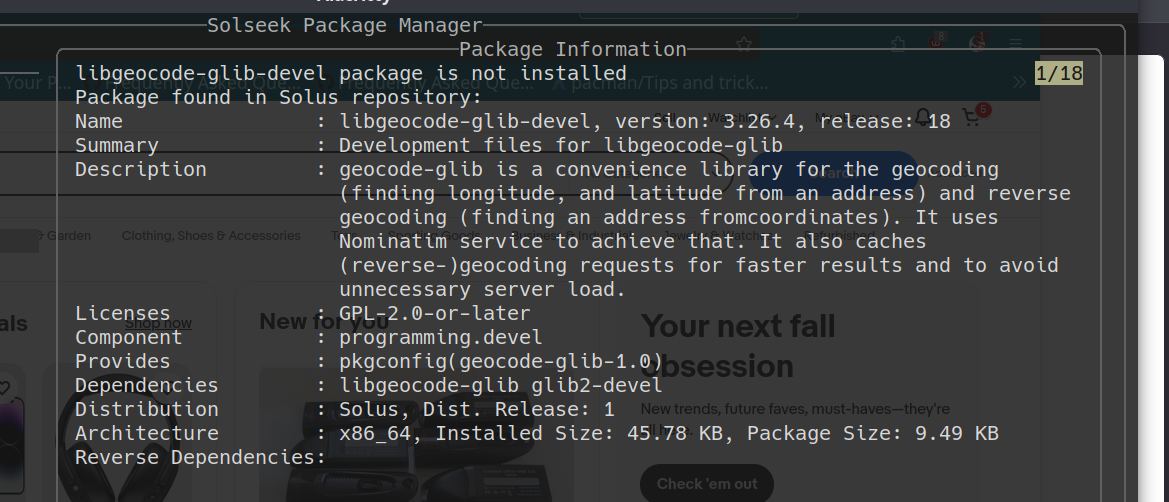The height and width of the screenshot is (502, 1169).
Task: Open the browser hamburger menu
Action: pos(1015,43)
